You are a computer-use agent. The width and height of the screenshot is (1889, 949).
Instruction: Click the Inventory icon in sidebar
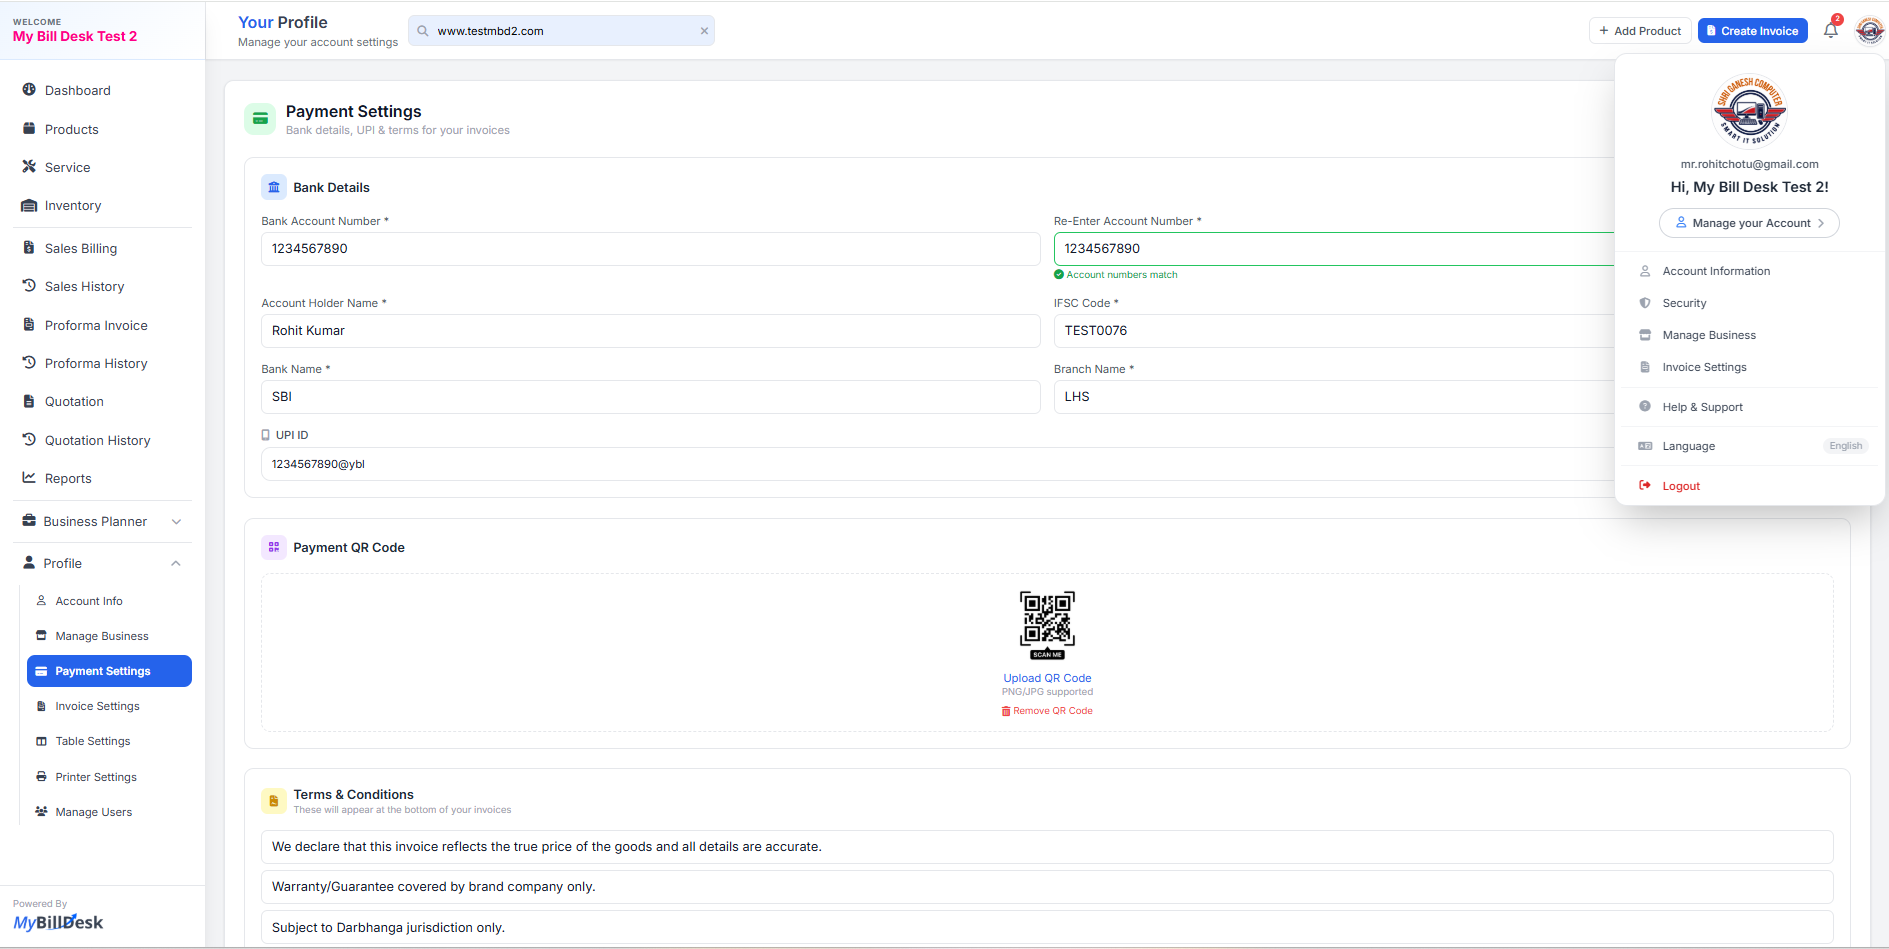29,205
